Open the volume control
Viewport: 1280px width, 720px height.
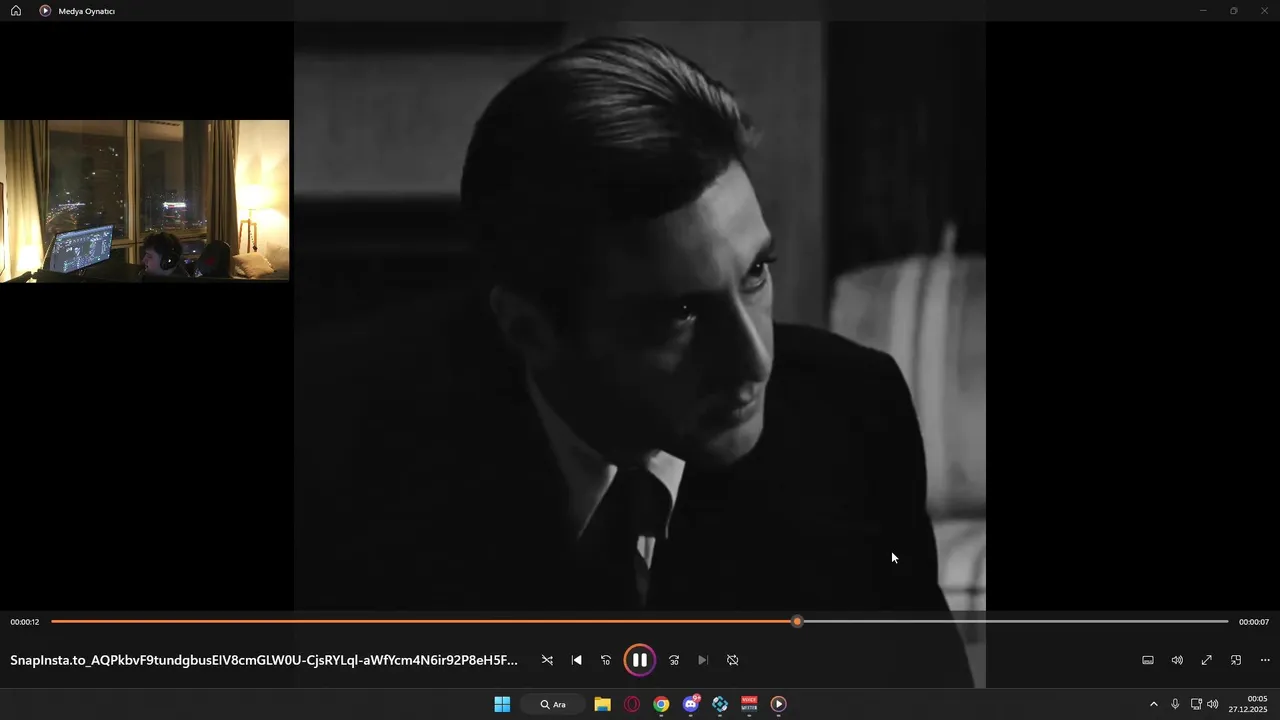1177,660
